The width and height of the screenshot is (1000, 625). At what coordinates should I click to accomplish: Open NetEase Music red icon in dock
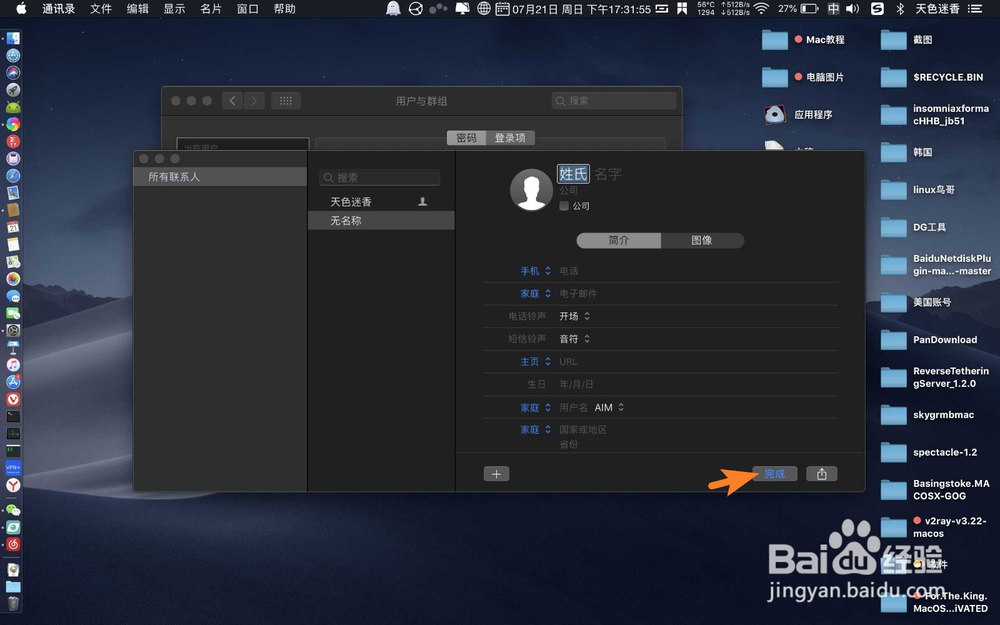click(x=13, y=545)
